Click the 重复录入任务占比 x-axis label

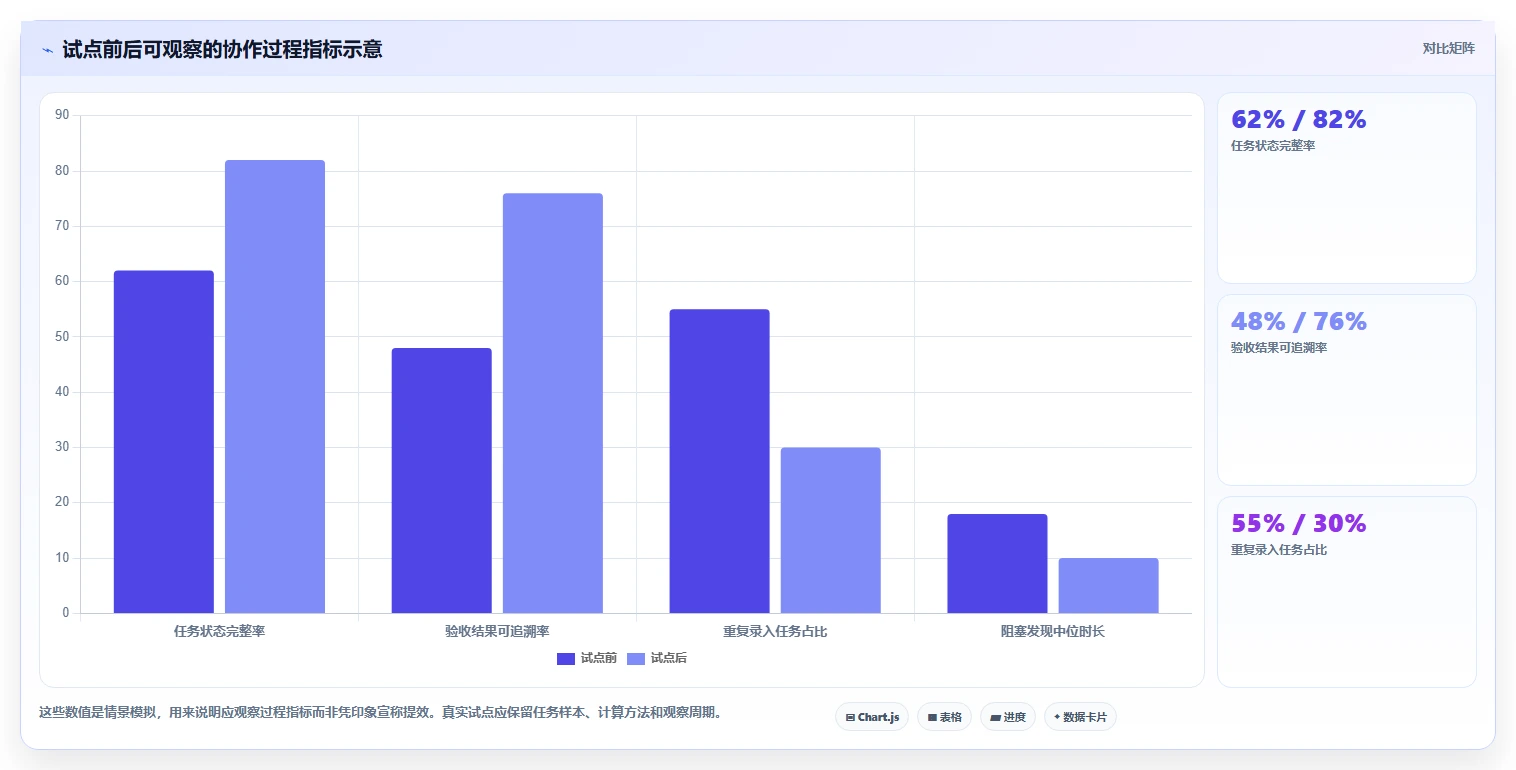click(775, 632)
